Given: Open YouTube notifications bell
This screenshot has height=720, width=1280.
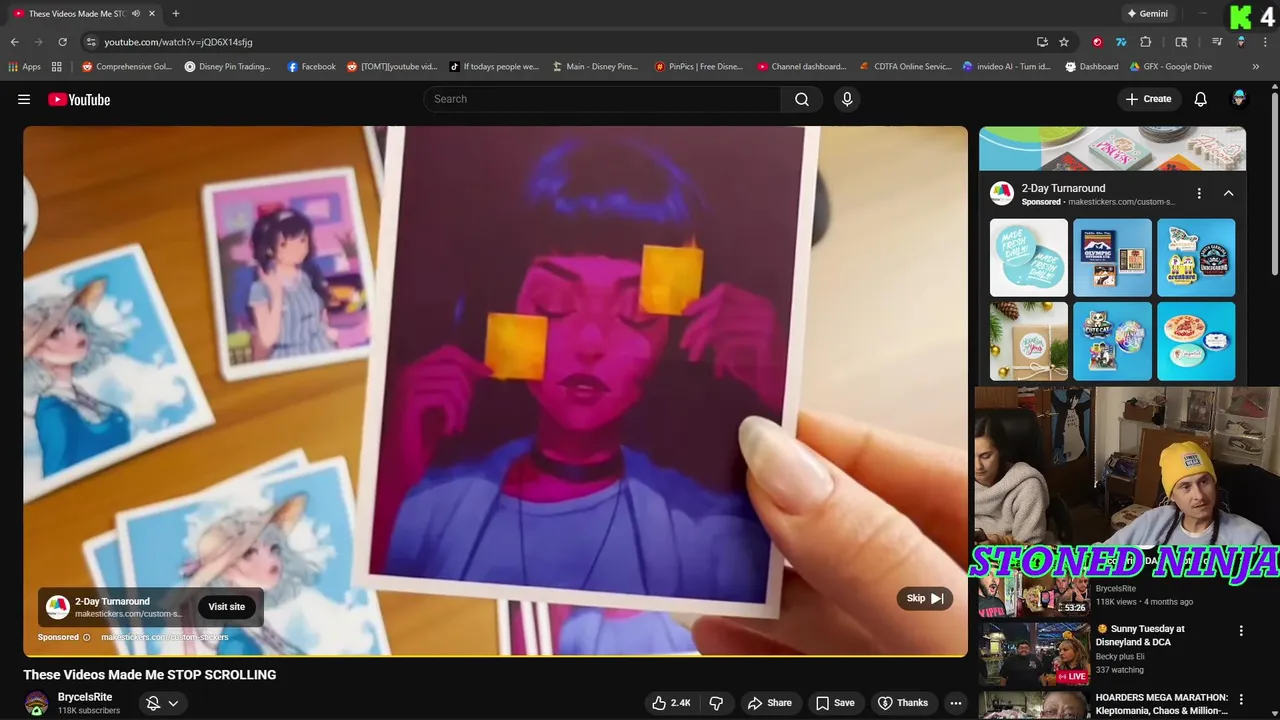Looking at the screenshot, I should pyautogui.click(x=1201, y=99).
